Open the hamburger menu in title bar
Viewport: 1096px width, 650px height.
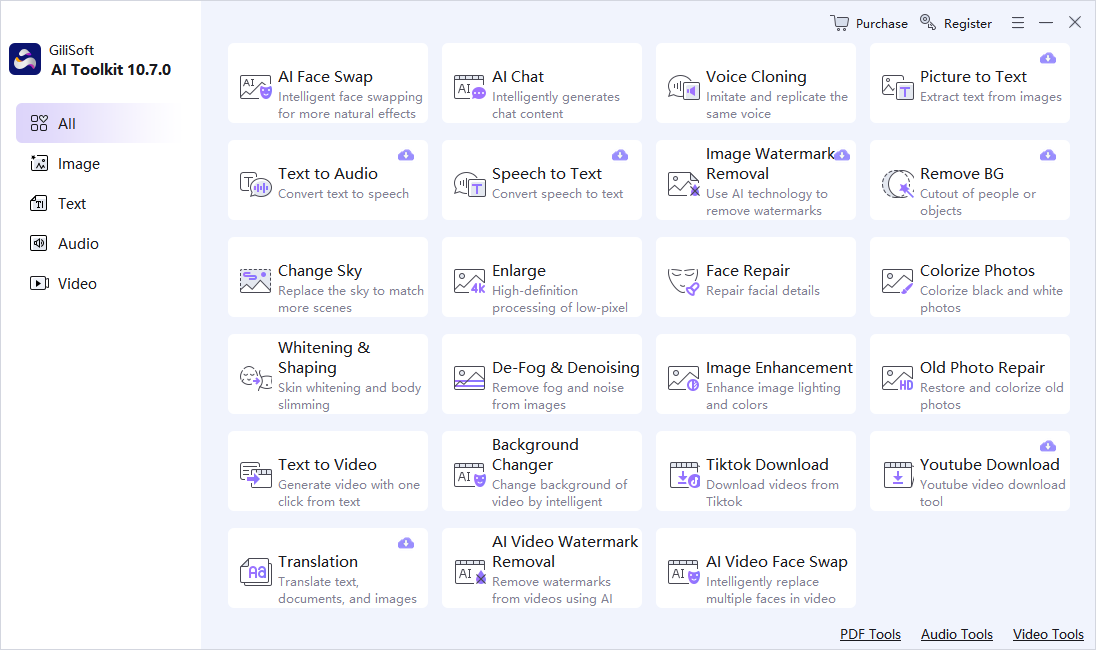pyautogui.click(x=1018, y=23)
